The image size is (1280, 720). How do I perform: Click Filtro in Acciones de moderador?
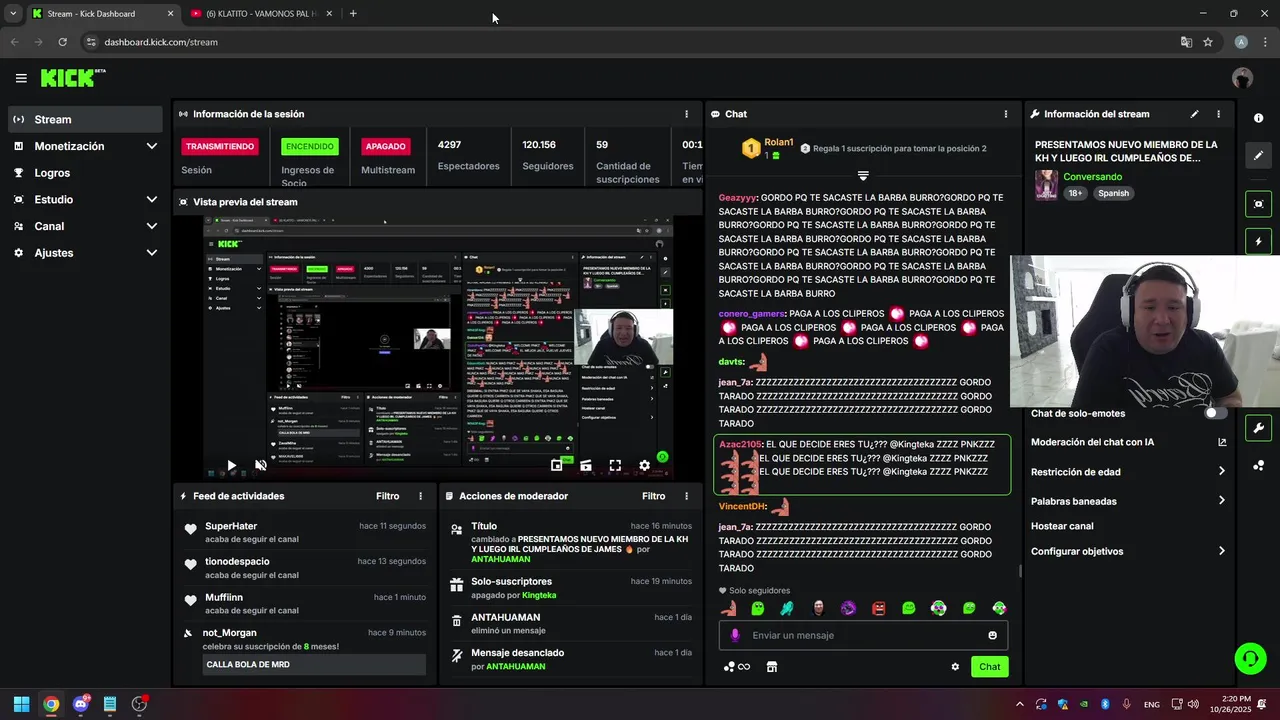click(x=654, y=496)
